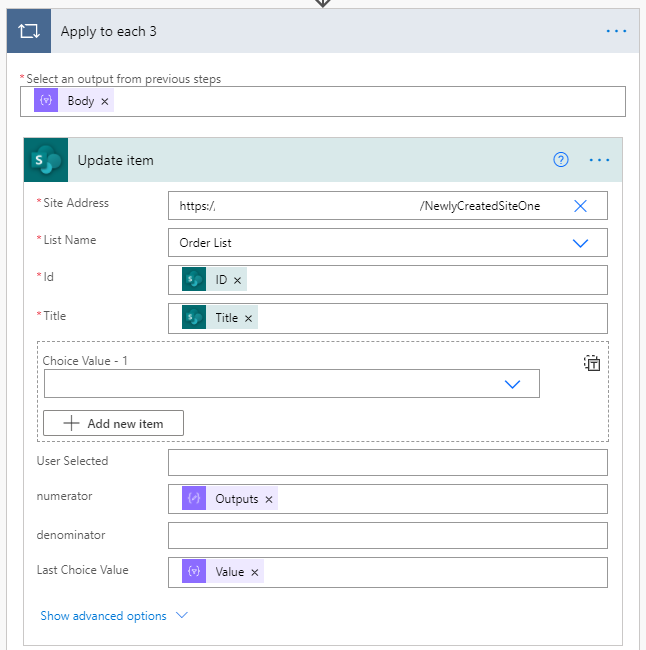Open the Update item help icon
646x650 pixels.
pyautogui.click(x=561, y=160)
